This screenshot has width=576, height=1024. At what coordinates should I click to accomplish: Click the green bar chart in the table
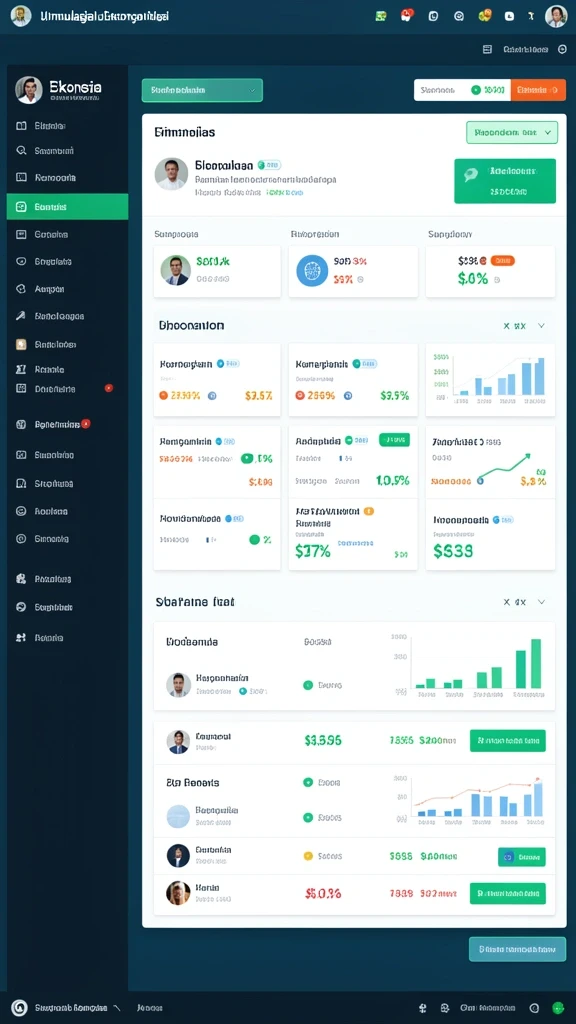pyautogui.click(x=477, y=667)
